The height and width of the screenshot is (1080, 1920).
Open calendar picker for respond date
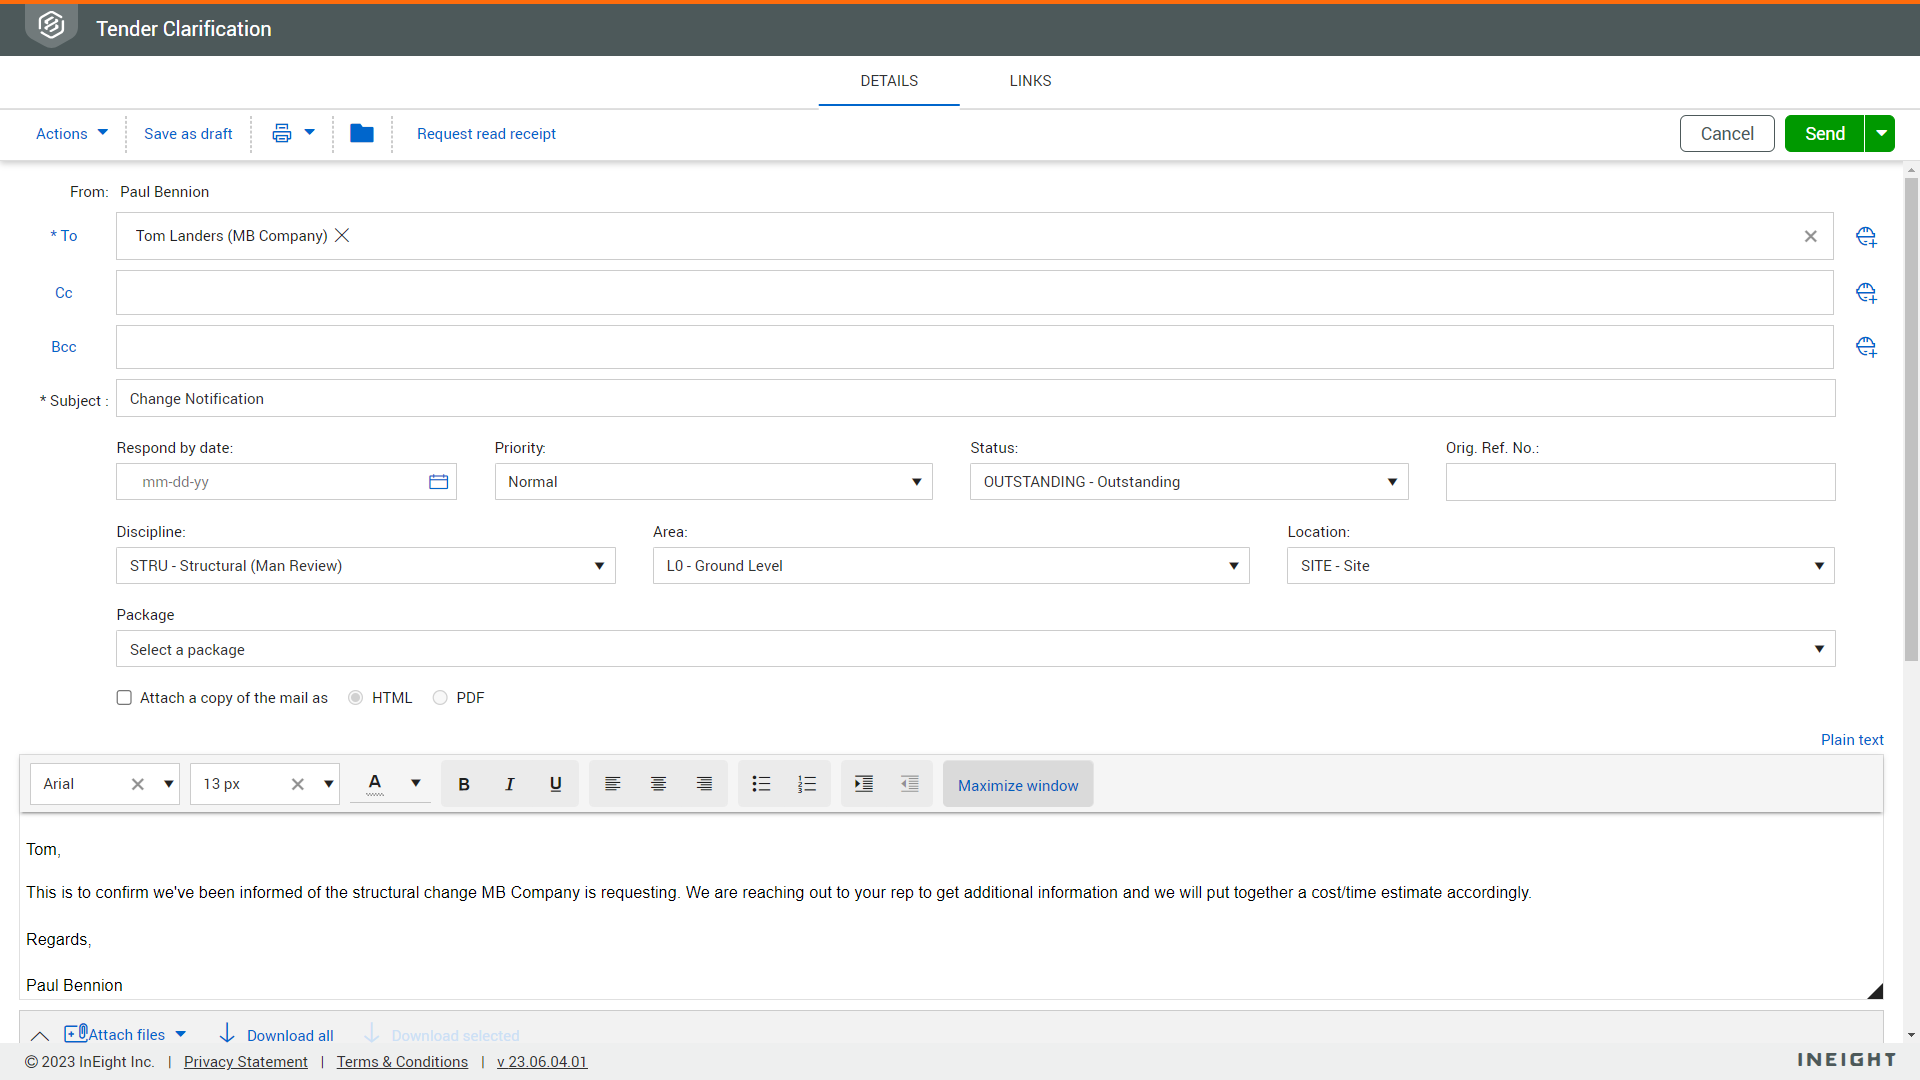tap(438, 482)
